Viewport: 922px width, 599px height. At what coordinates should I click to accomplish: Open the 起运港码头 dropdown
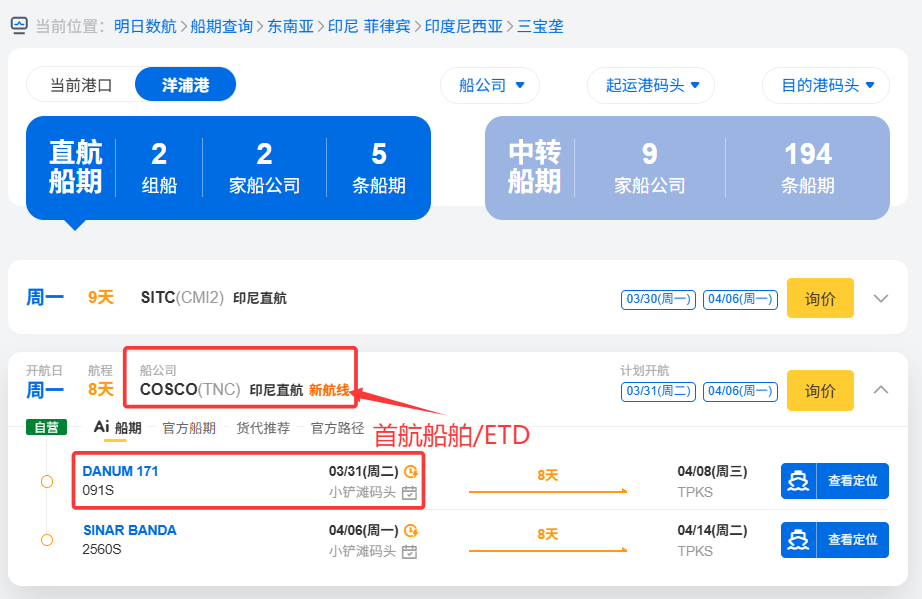tap(651, 85)
